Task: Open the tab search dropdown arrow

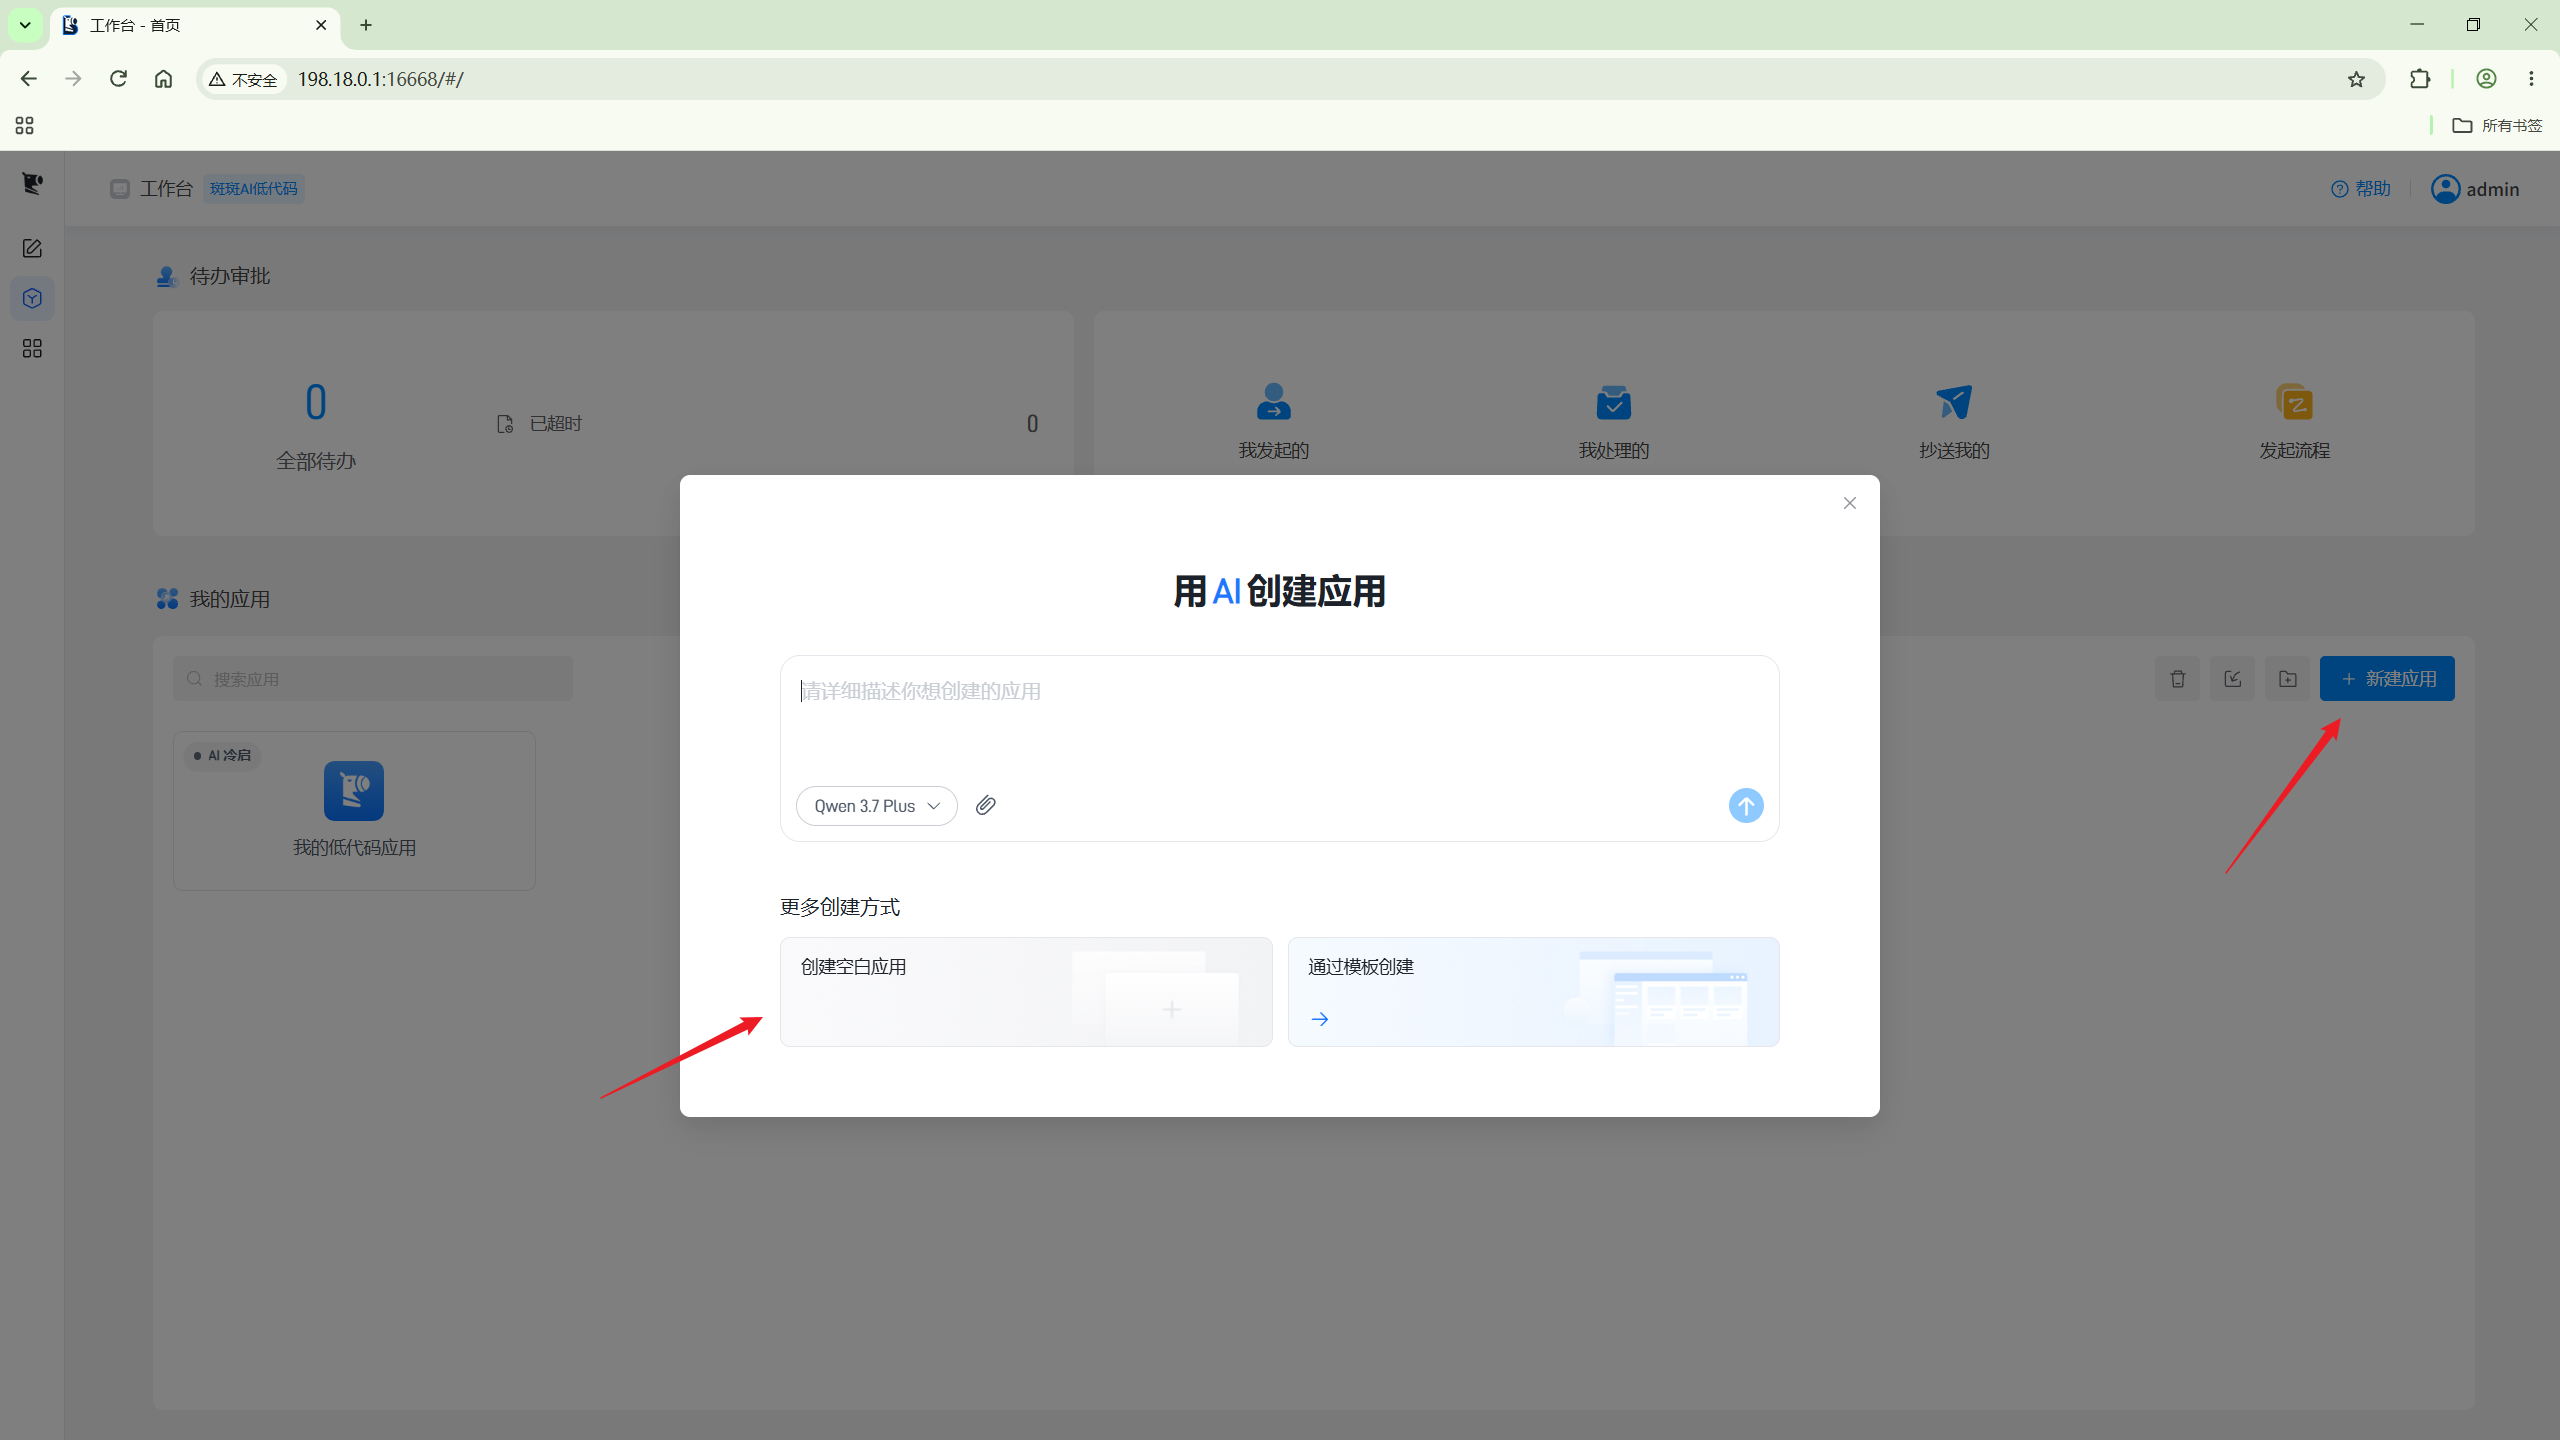Action: point(25,25)
